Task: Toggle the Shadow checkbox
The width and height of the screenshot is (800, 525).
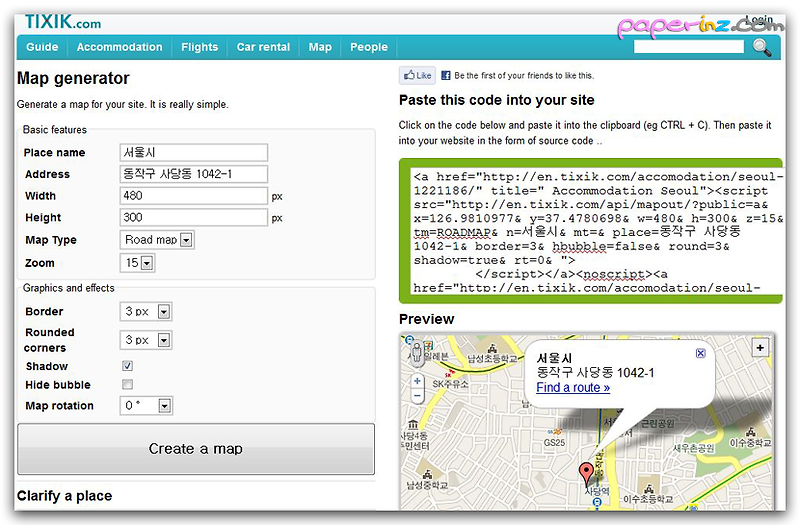Action: [x=128, y=366]
